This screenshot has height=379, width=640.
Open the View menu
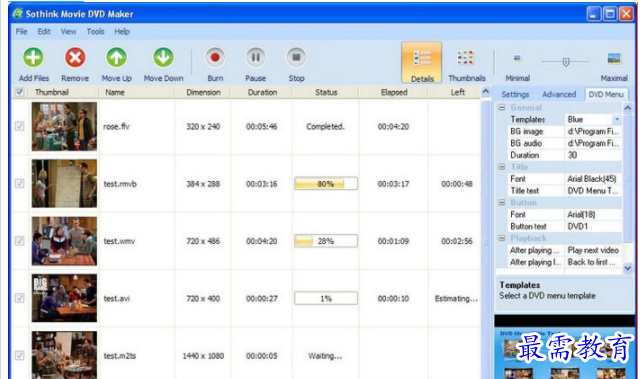(x=69, y=31)
